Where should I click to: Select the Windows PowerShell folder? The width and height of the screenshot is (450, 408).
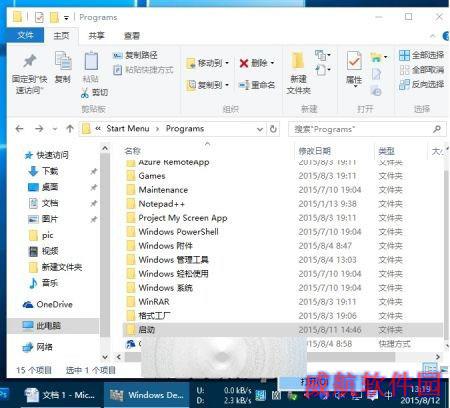click(x=172, y=232)
